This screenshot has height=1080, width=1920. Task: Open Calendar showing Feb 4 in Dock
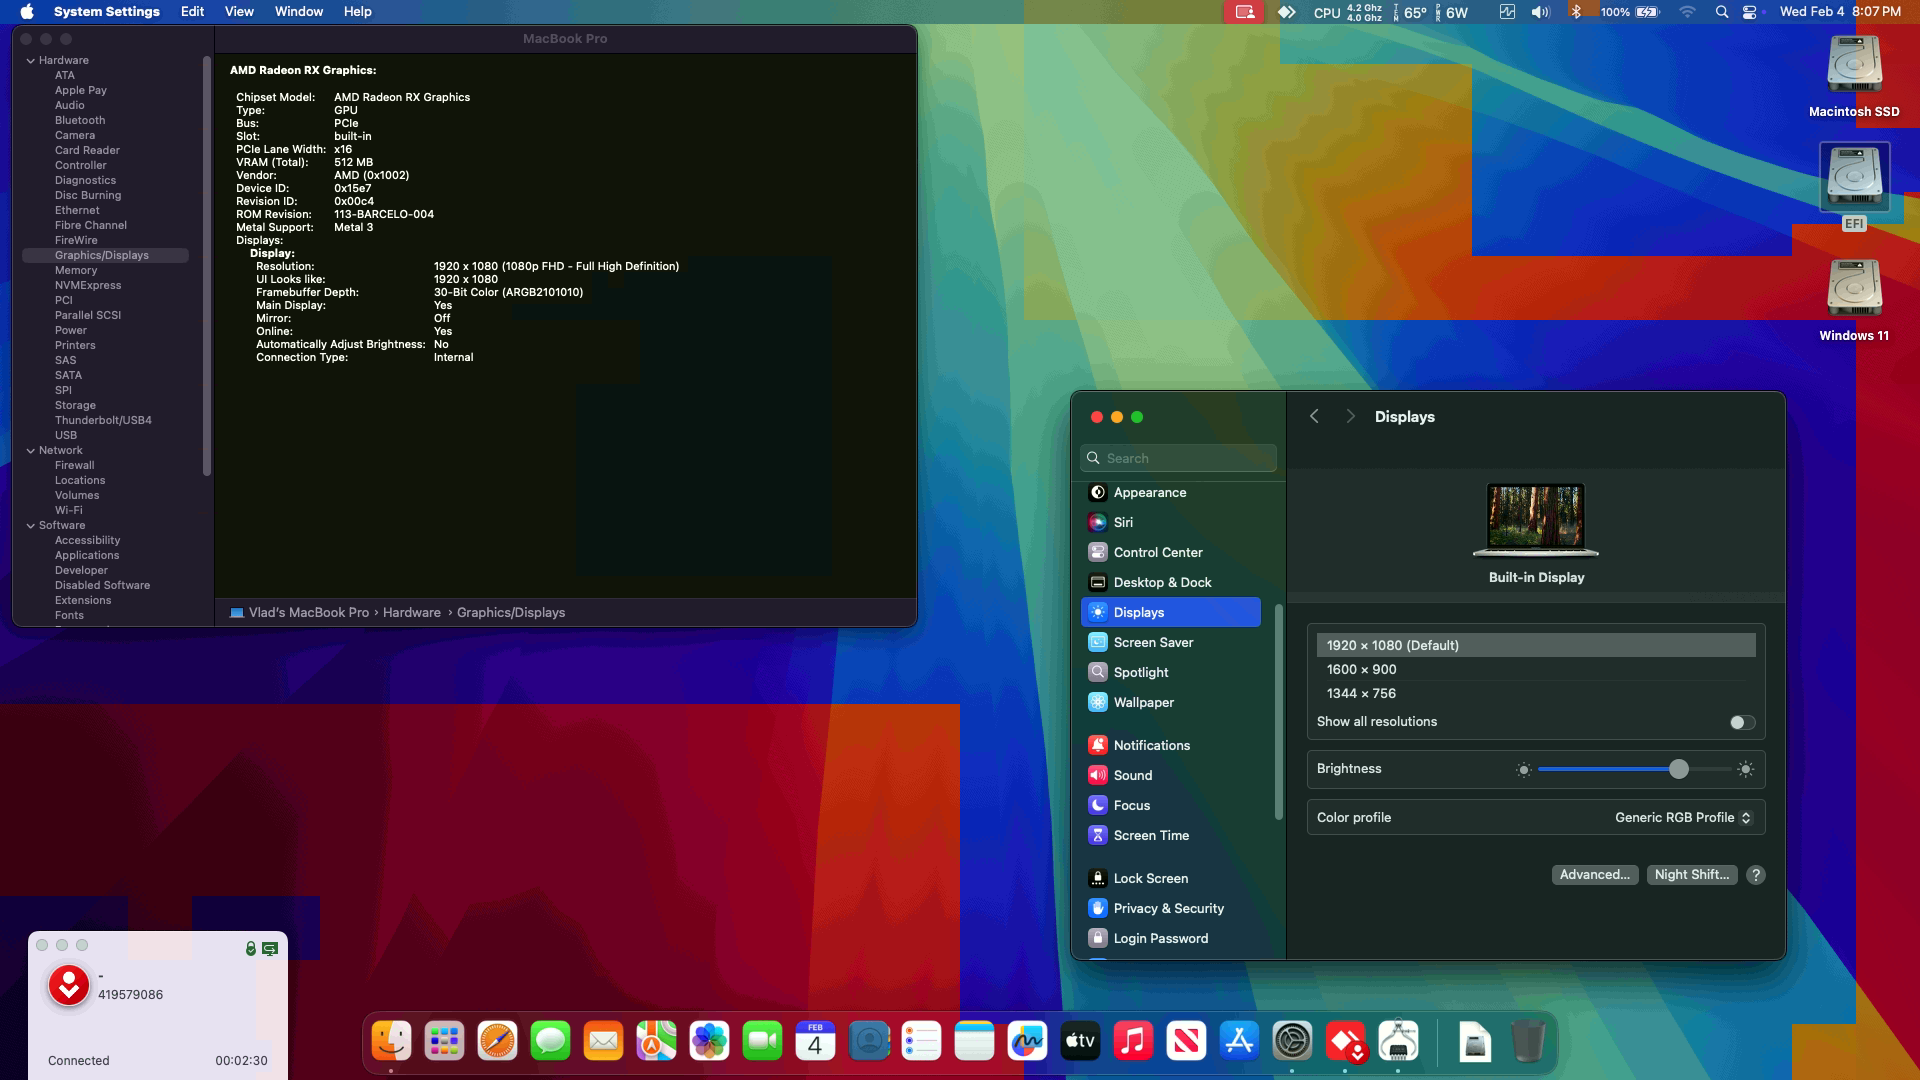tap(815, 1041)
